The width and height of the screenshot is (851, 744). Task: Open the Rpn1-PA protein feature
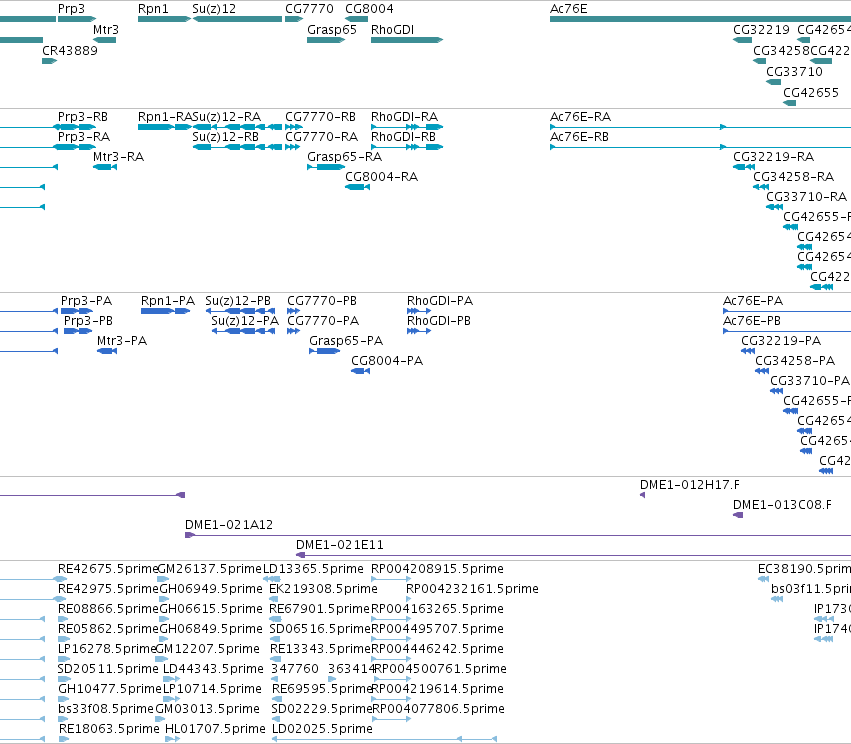(166, 311)
